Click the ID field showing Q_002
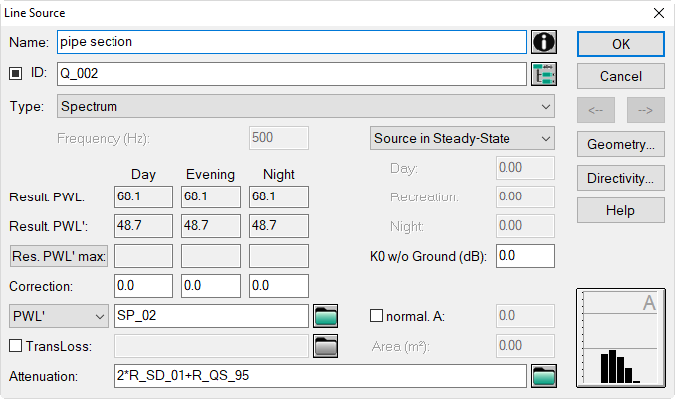Screen dimensions: 675x399 tap(292, 74)
